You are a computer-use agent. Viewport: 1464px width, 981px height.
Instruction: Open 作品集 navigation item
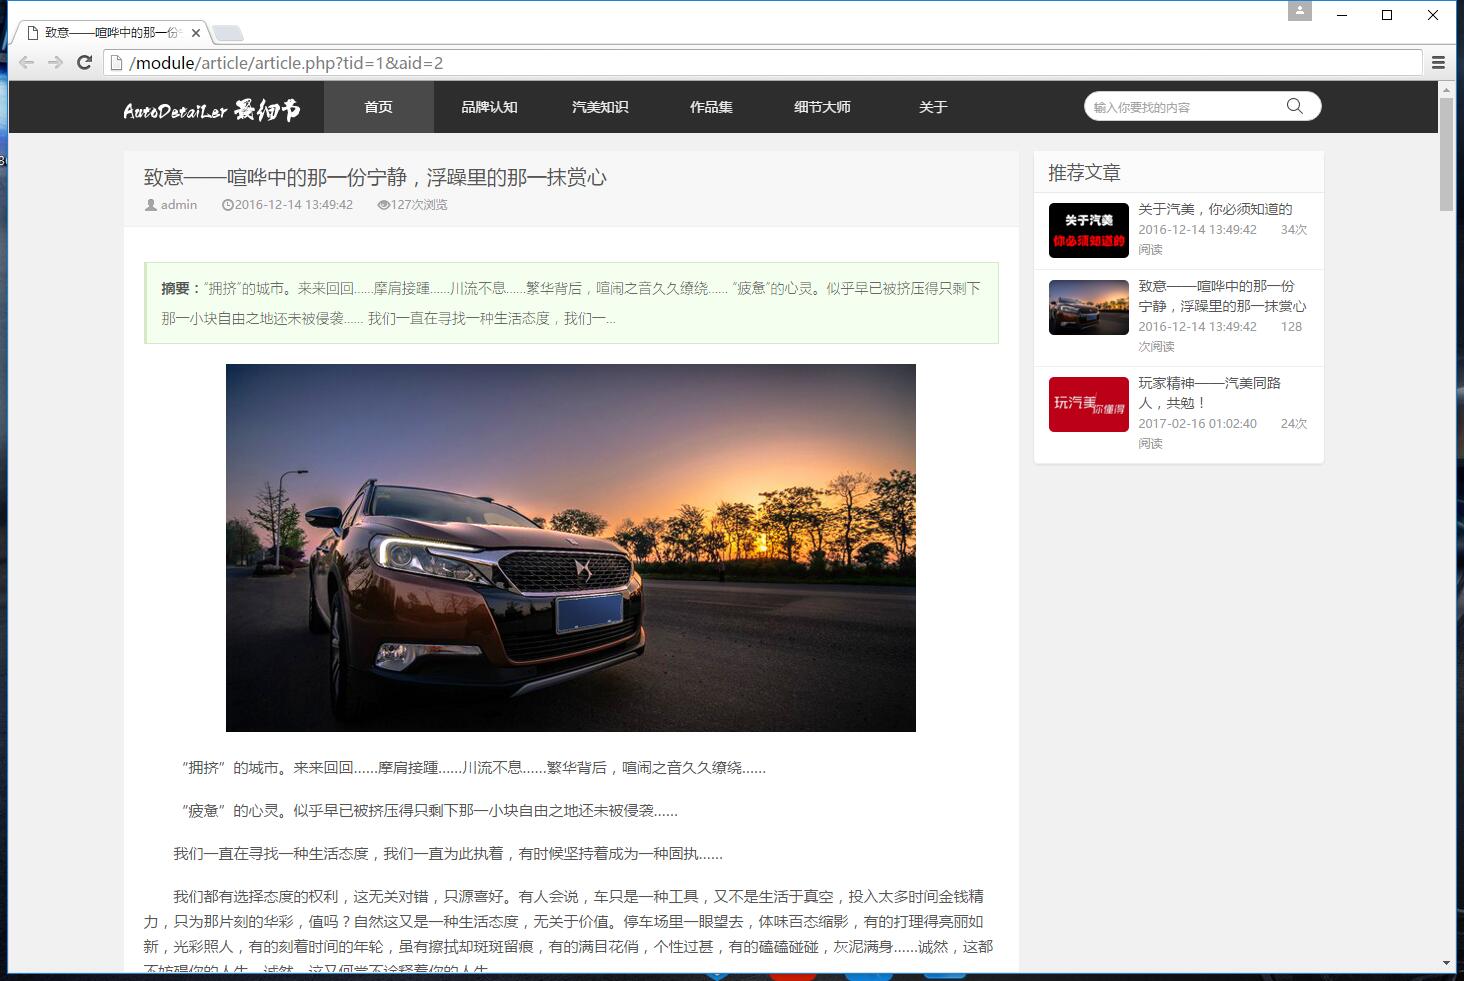711,107
